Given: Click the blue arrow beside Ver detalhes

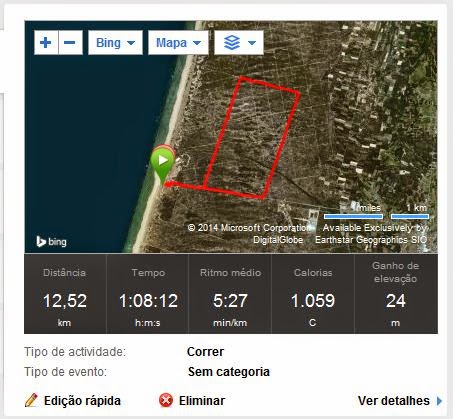Looking at the screenshot, I should [439, 401].
